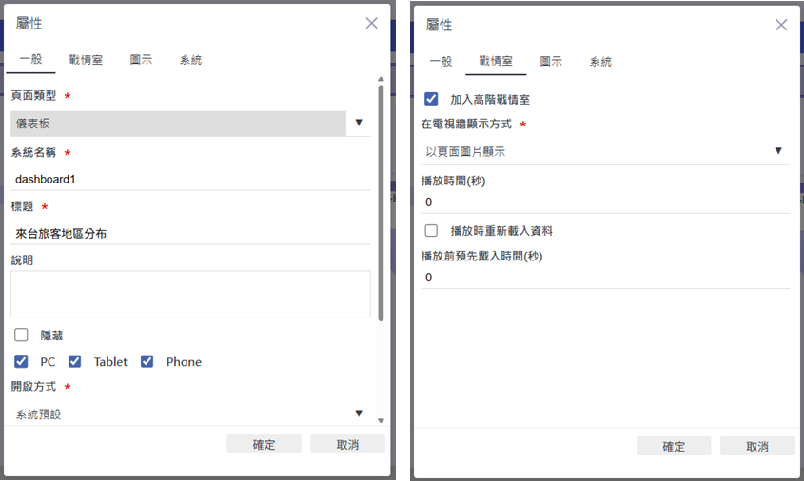The image size is (804, 481).
Task: Click the scrollbar up arrow in the 一般 panel
Action: pyautogui.click(x=380, y=79)
